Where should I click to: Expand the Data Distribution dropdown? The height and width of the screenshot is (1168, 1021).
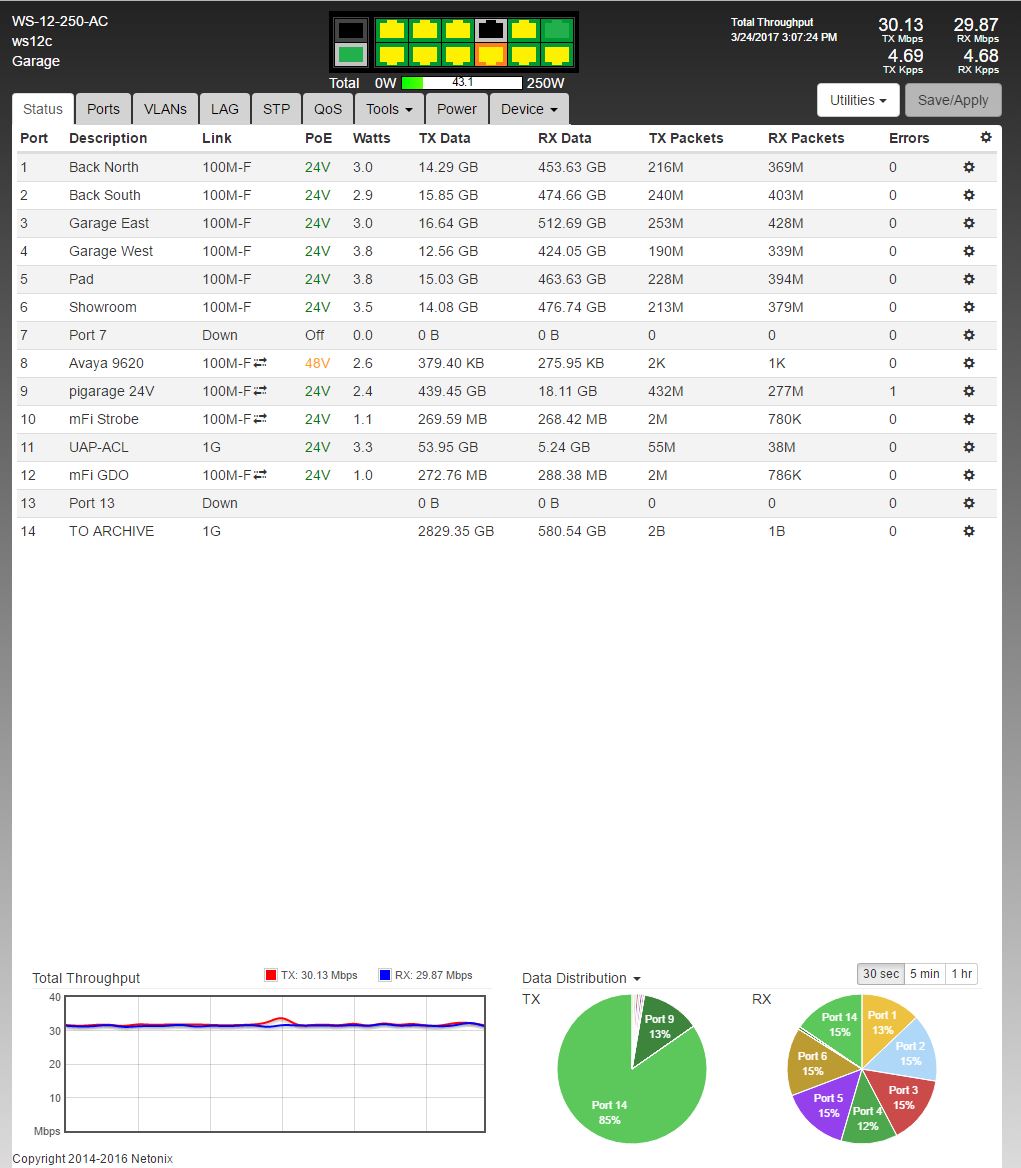(581, 978)
